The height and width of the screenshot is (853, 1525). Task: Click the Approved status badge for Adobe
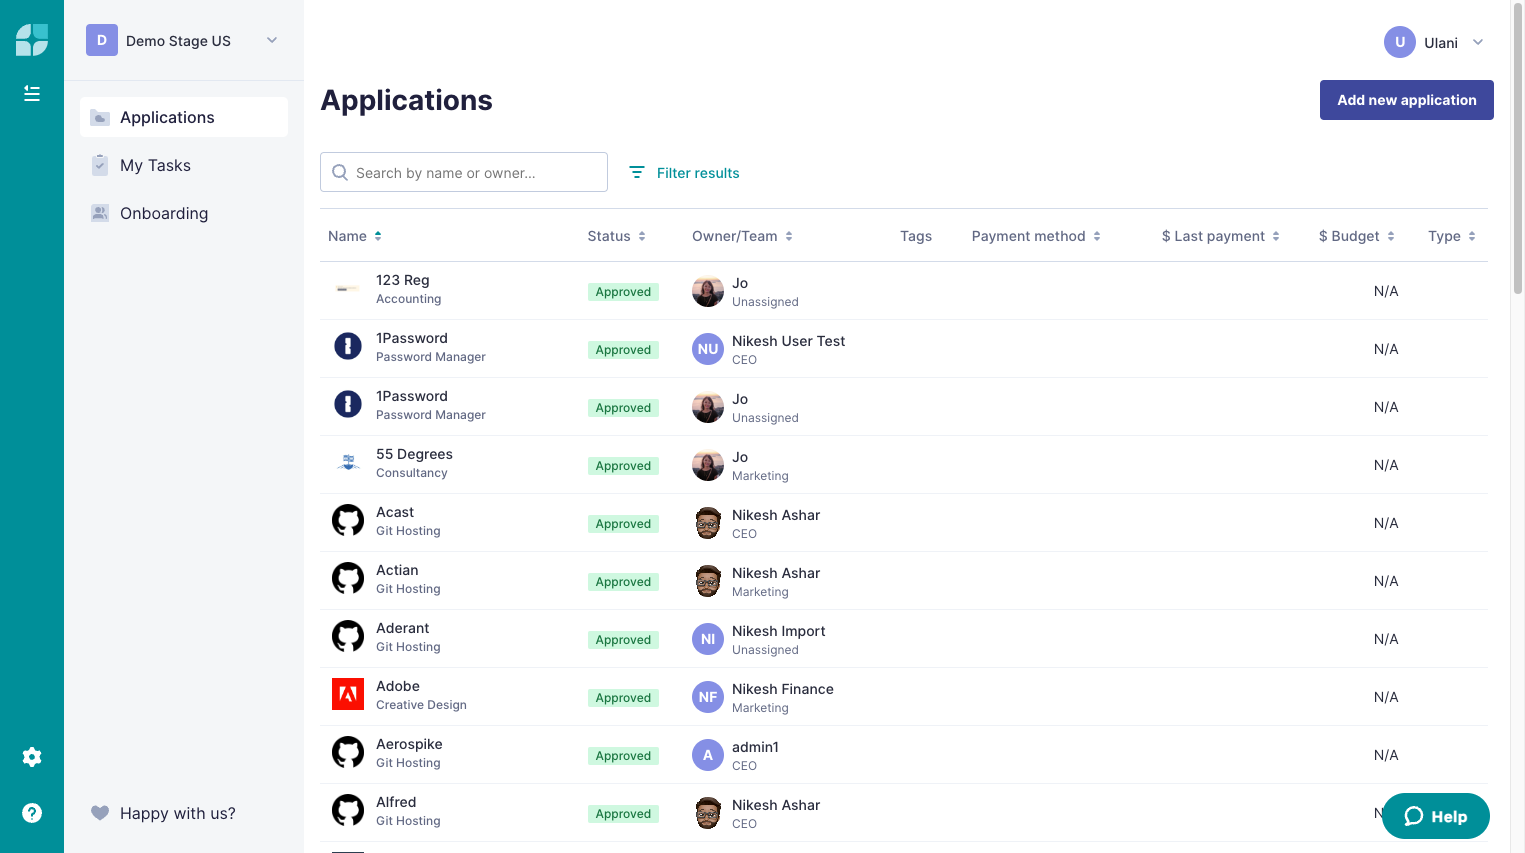pos(623,698)
